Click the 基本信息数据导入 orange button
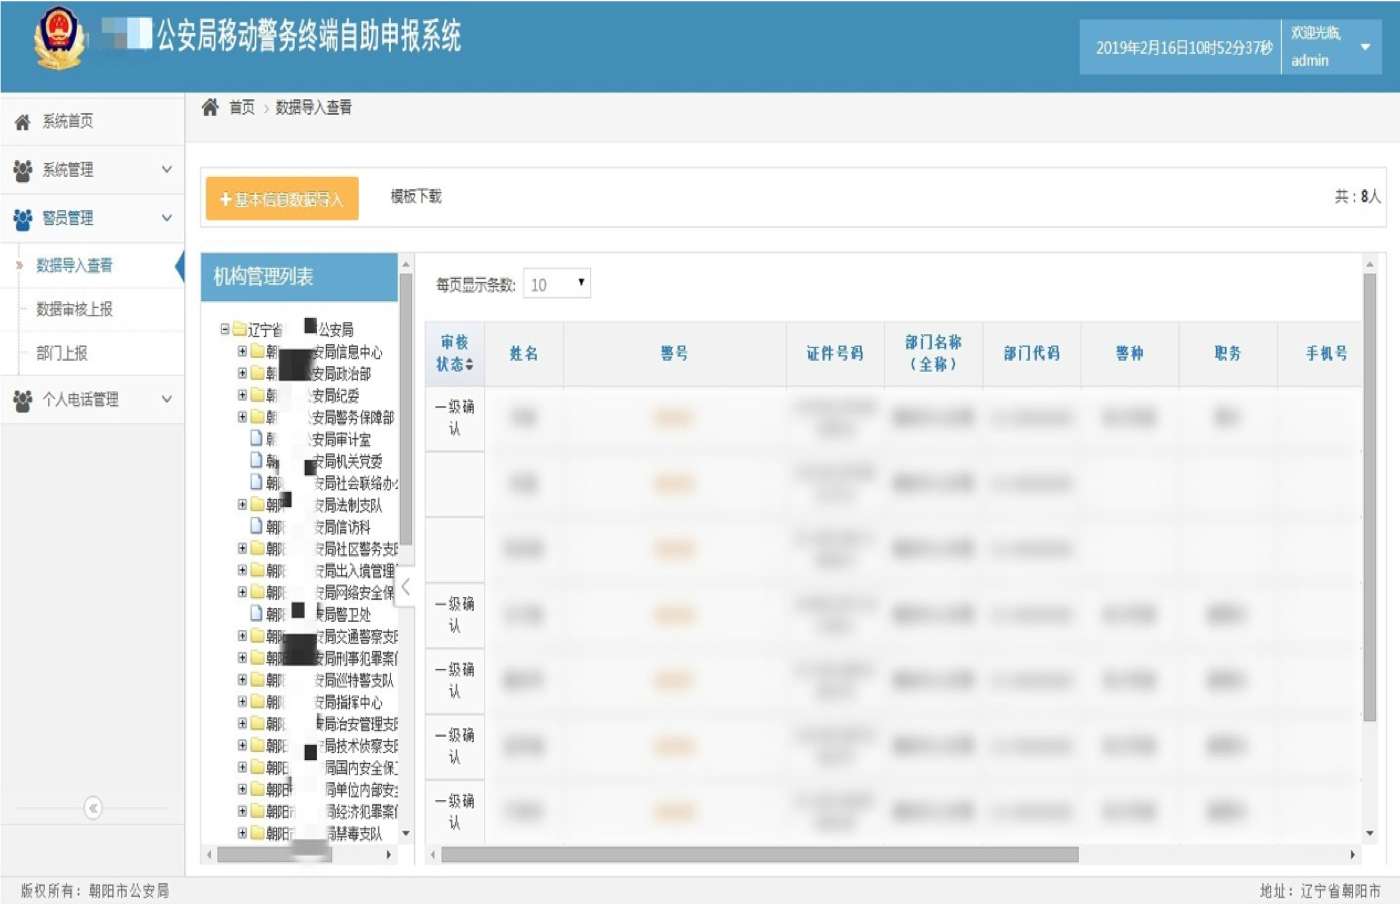The width and height of the screenshot is (1400, 904). [282, 198]
